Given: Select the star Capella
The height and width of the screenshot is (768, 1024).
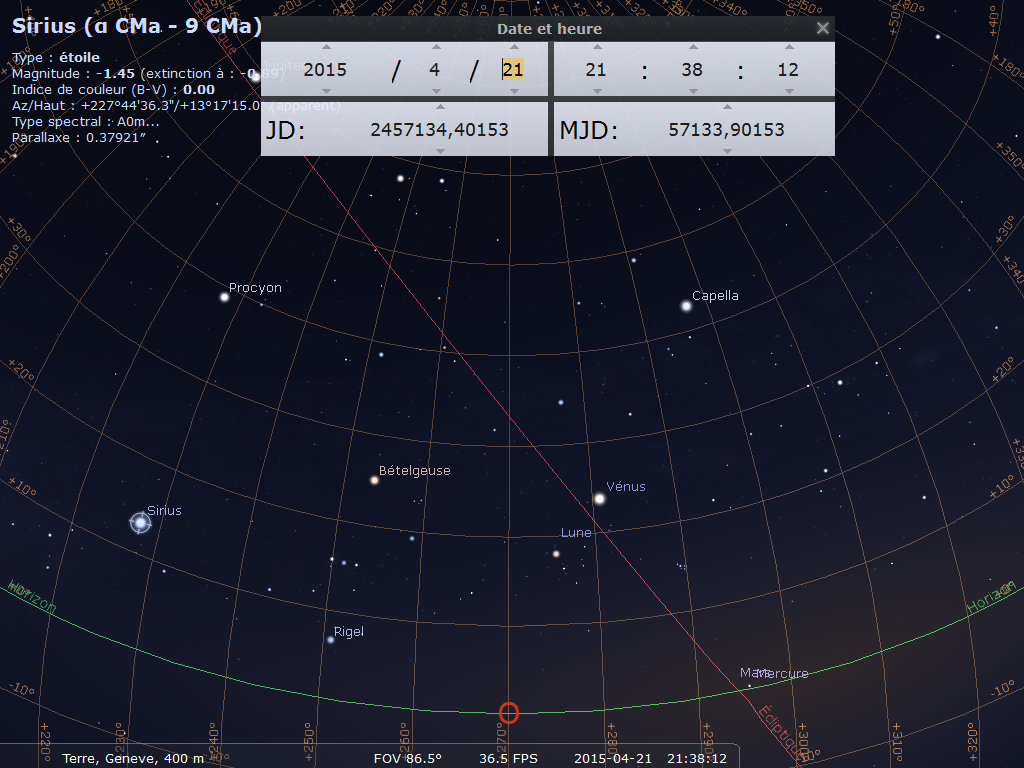Looking at the screenshot, I should 686,306.
